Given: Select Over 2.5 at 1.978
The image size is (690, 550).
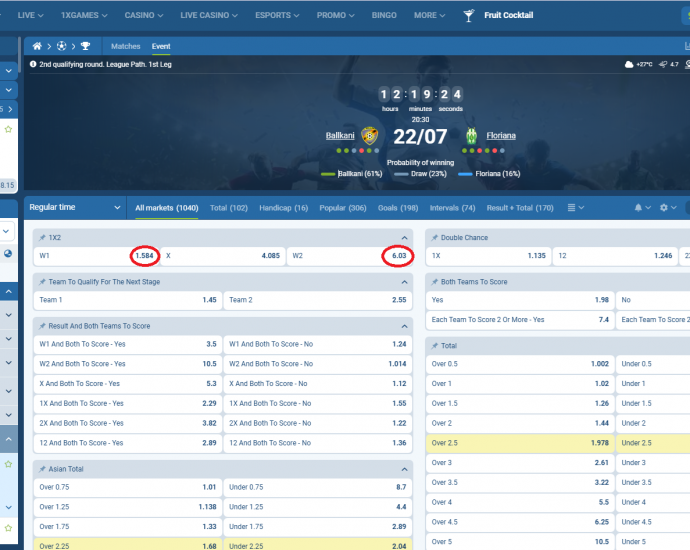Looking at the screenshot, I should tap(520, 443).
